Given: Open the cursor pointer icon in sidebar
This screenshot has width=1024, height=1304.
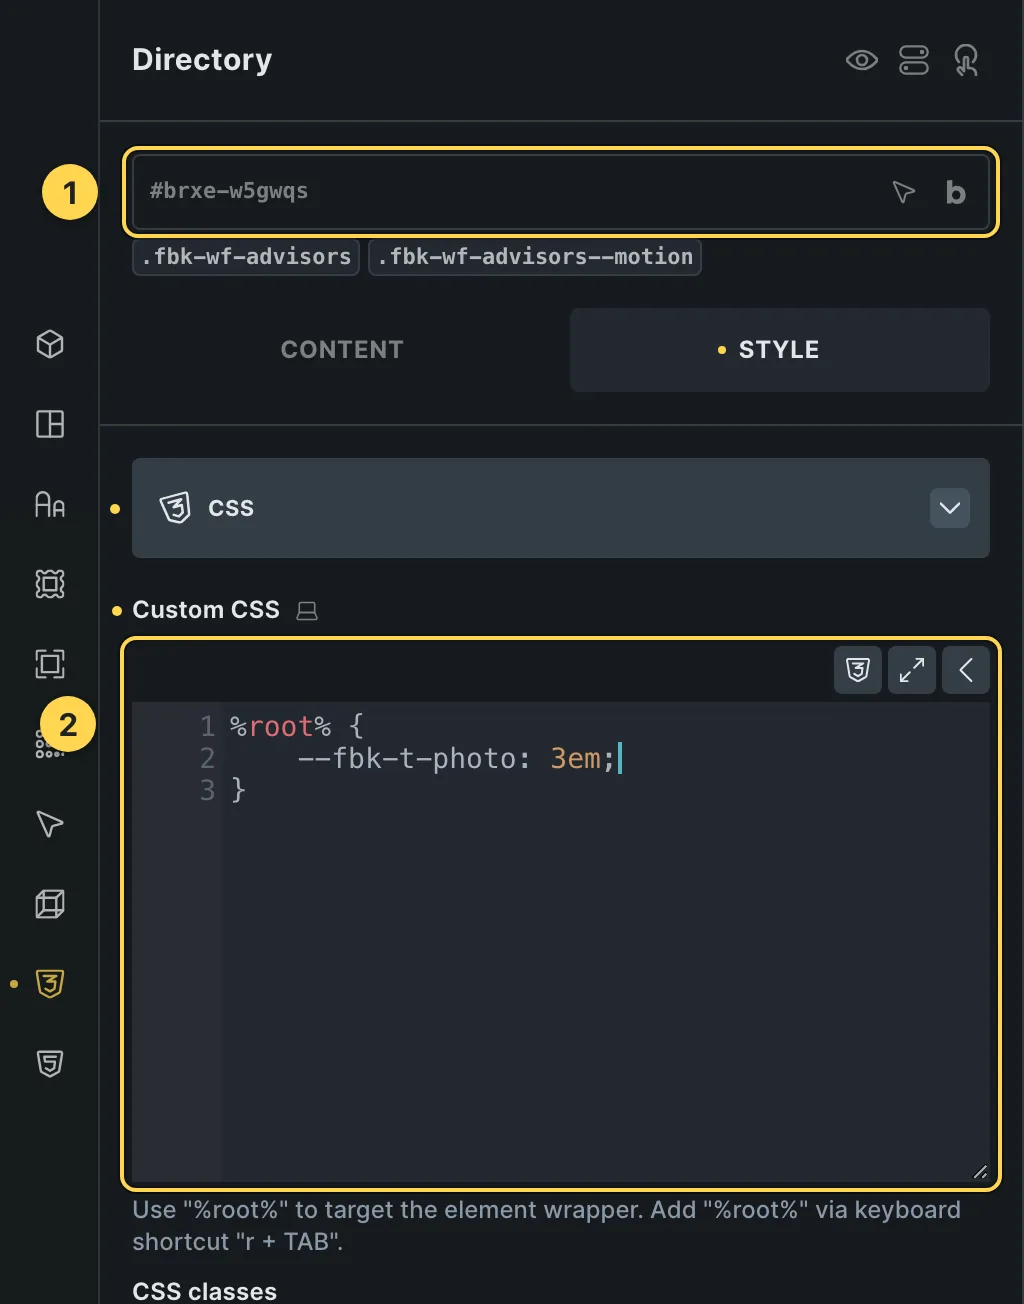Looking at the screenshot, I should pyautogui.click(x=50, y=824).
